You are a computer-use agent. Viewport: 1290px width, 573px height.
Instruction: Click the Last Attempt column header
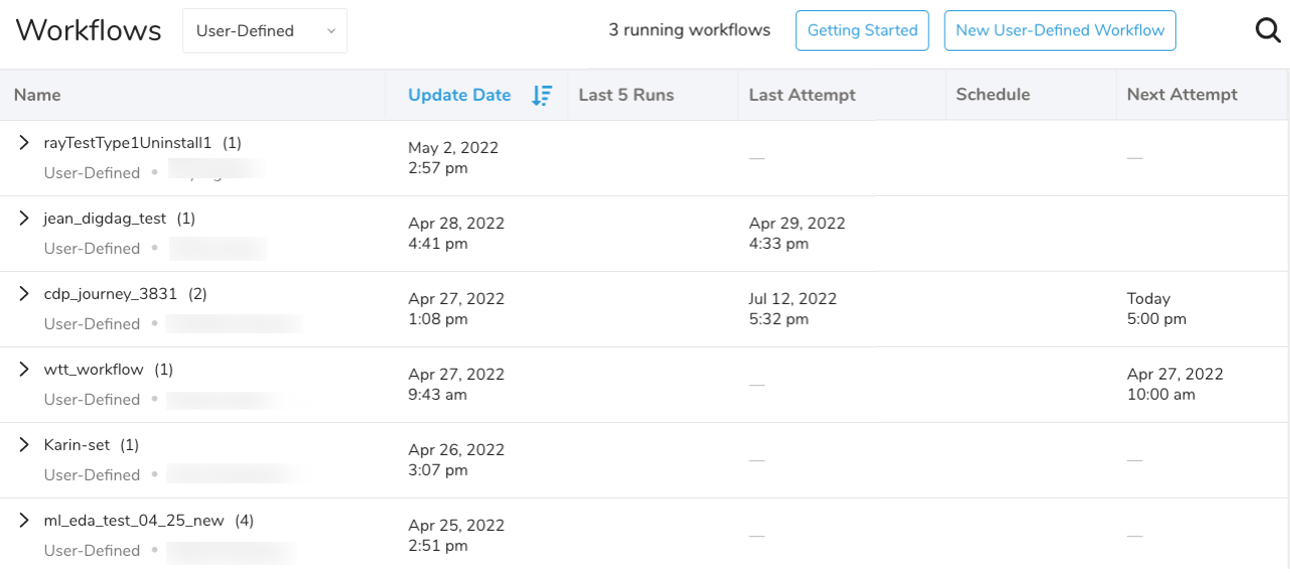(x=802, y=95)
